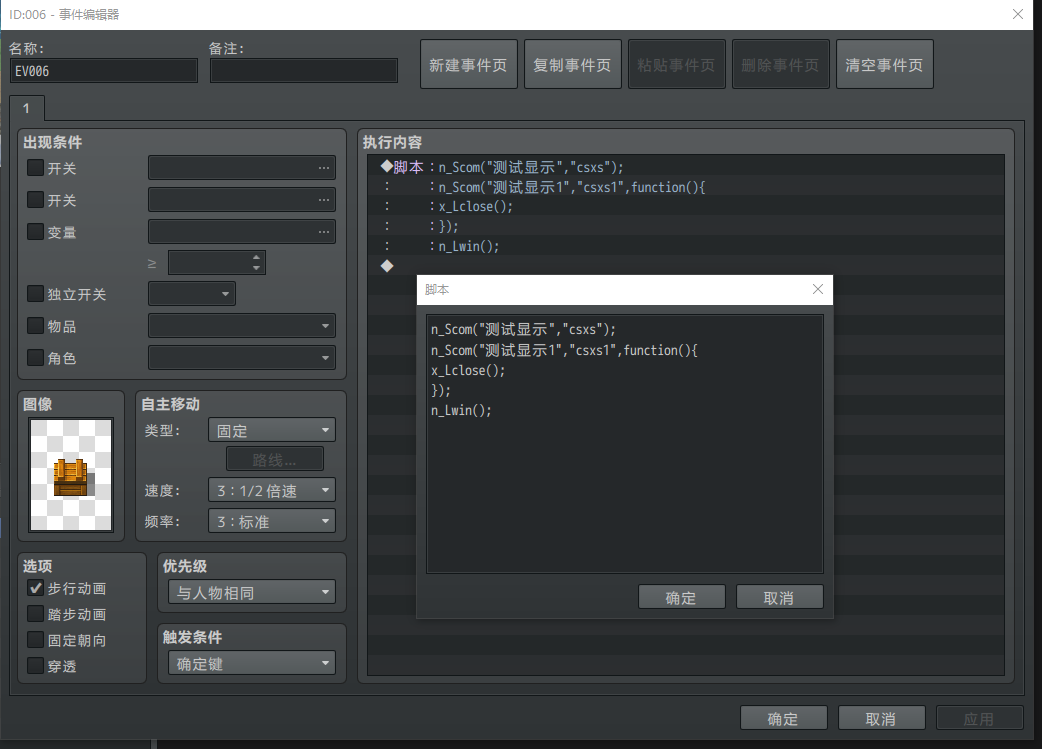
Task: Open the 优先级 priority dropdown
Action: click(x=252, y=592)
